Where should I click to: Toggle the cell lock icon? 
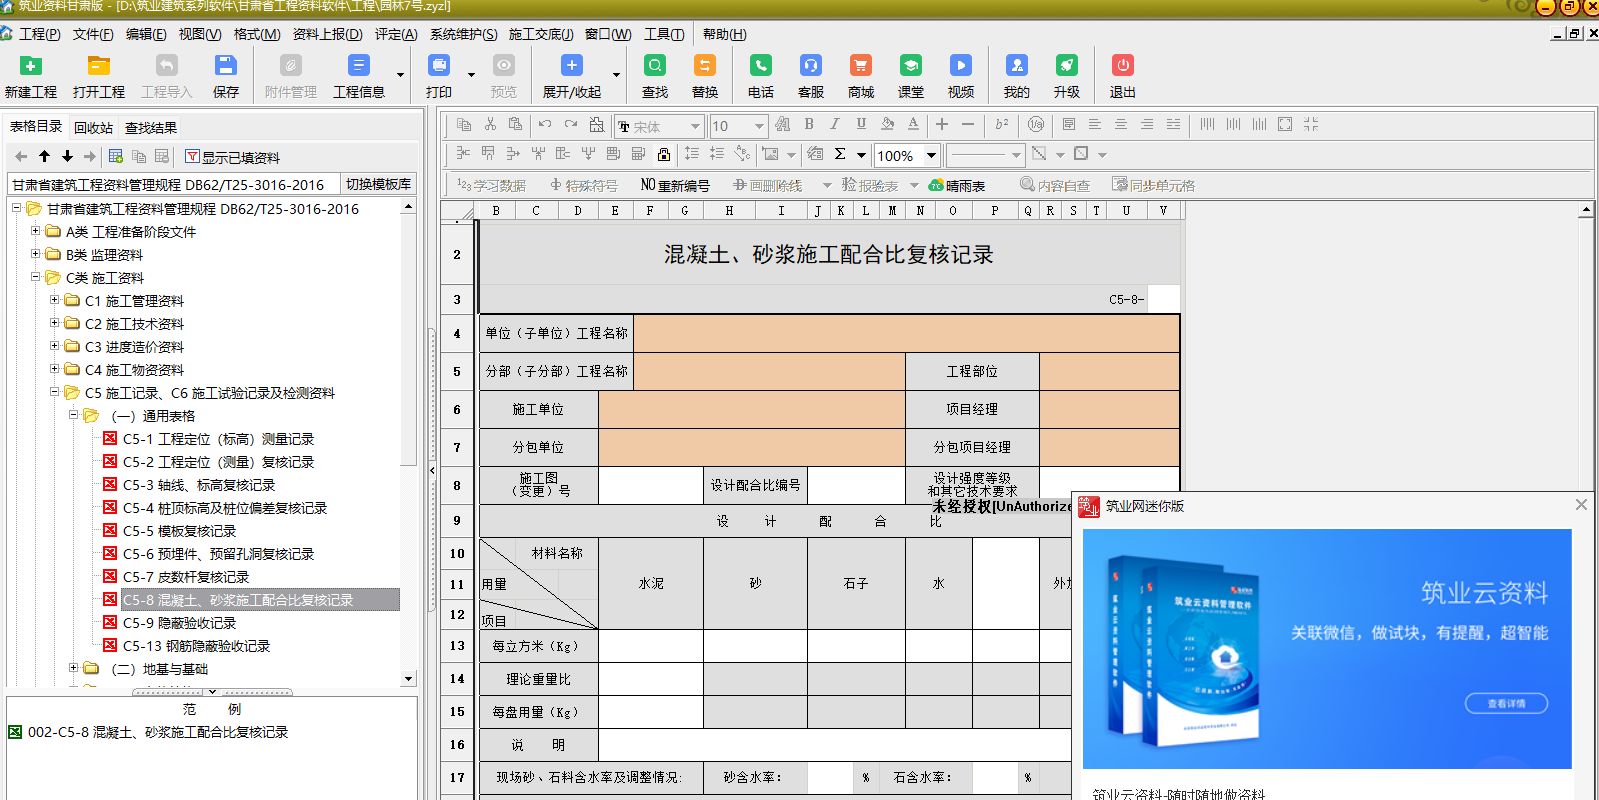coord(663,154)
